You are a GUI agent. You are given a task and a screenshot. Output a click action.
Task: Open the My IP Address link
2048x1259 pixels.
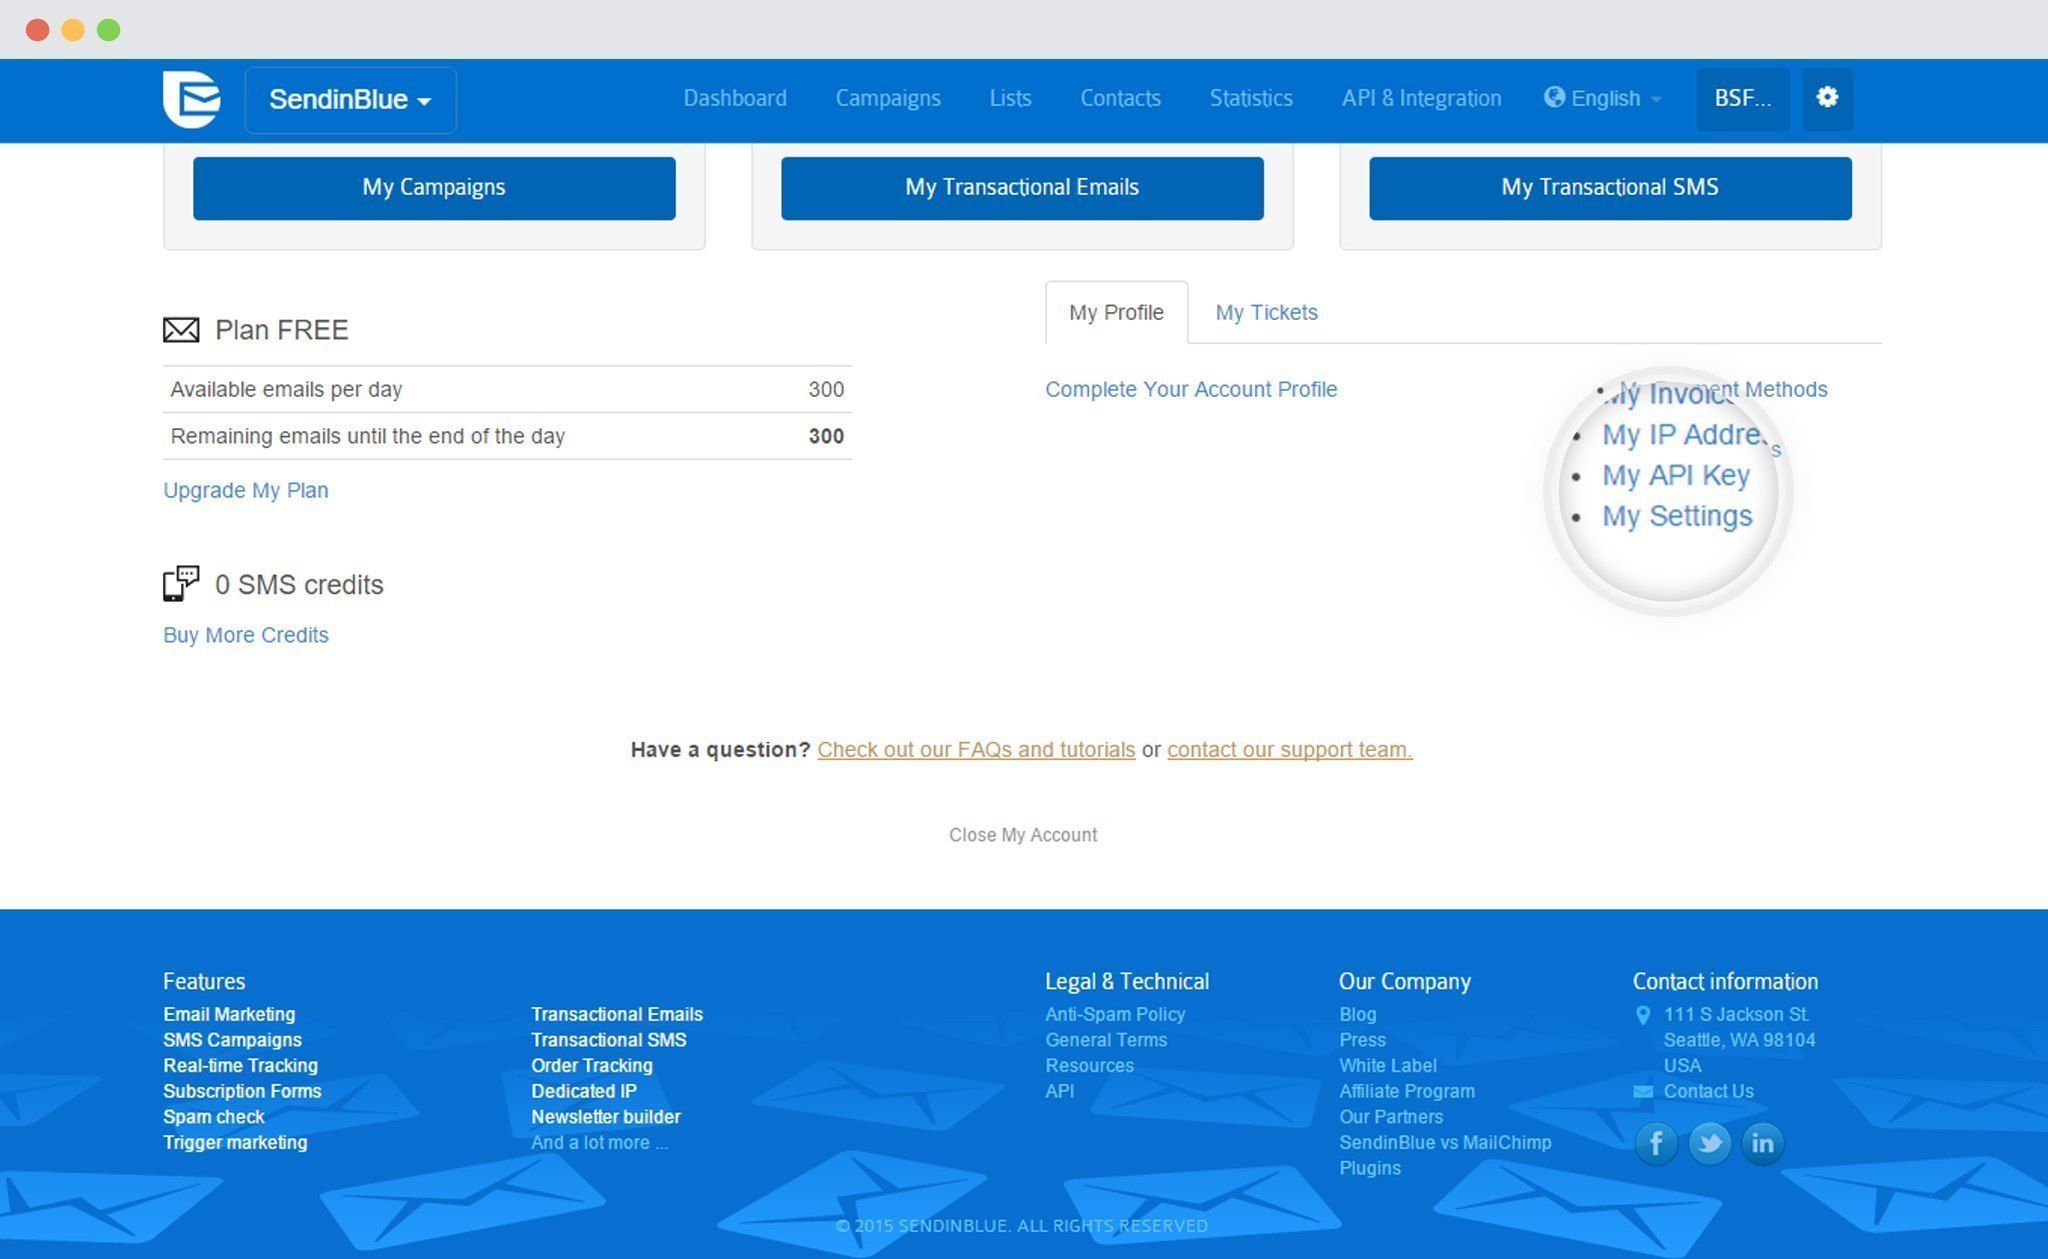point(1686,435)
